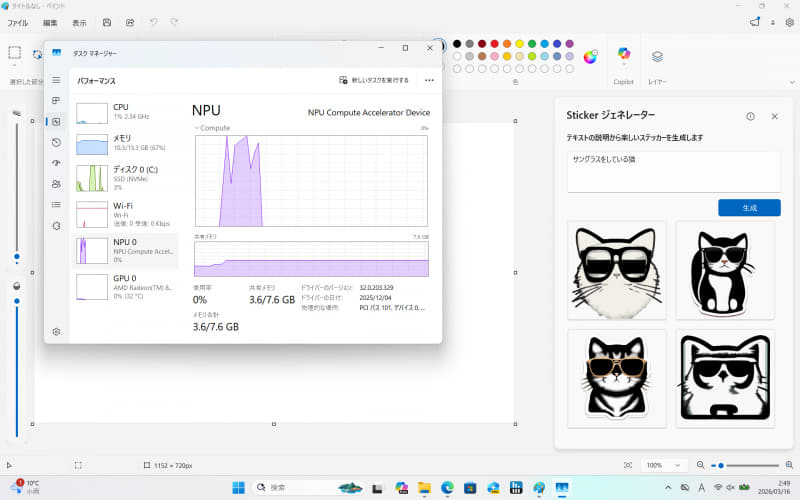Pick the green color swatch

tap(532, 44)
